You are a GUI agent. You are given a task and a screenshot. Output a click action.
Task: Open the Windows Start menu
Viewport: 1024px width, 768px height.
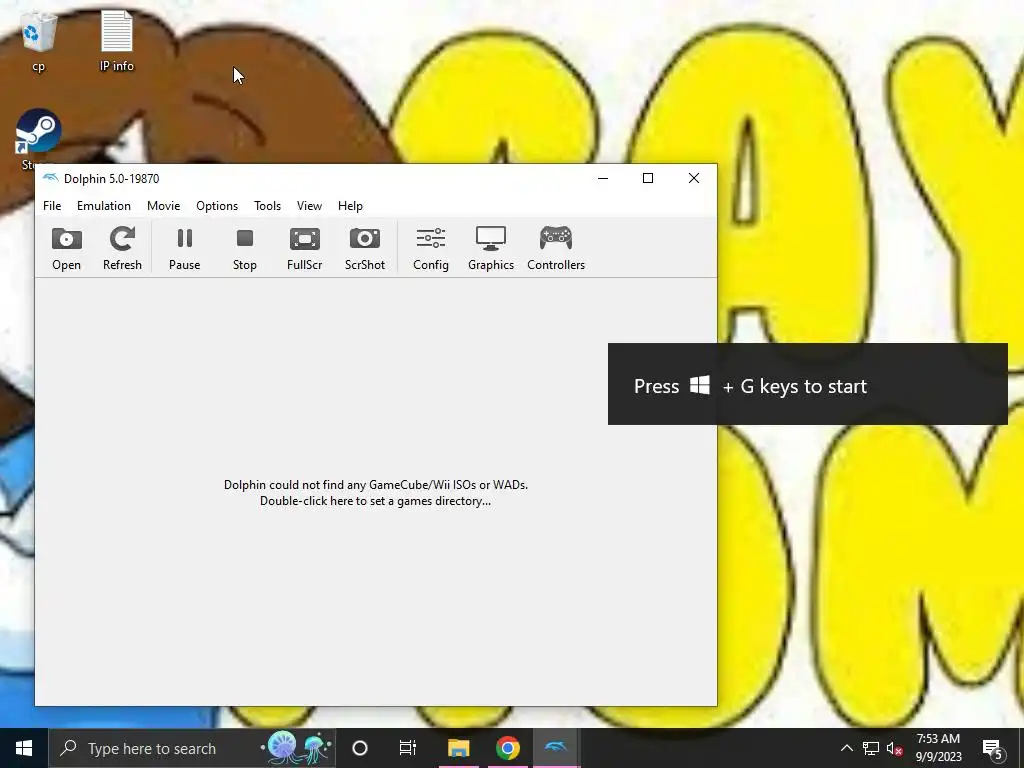[24, 748]
